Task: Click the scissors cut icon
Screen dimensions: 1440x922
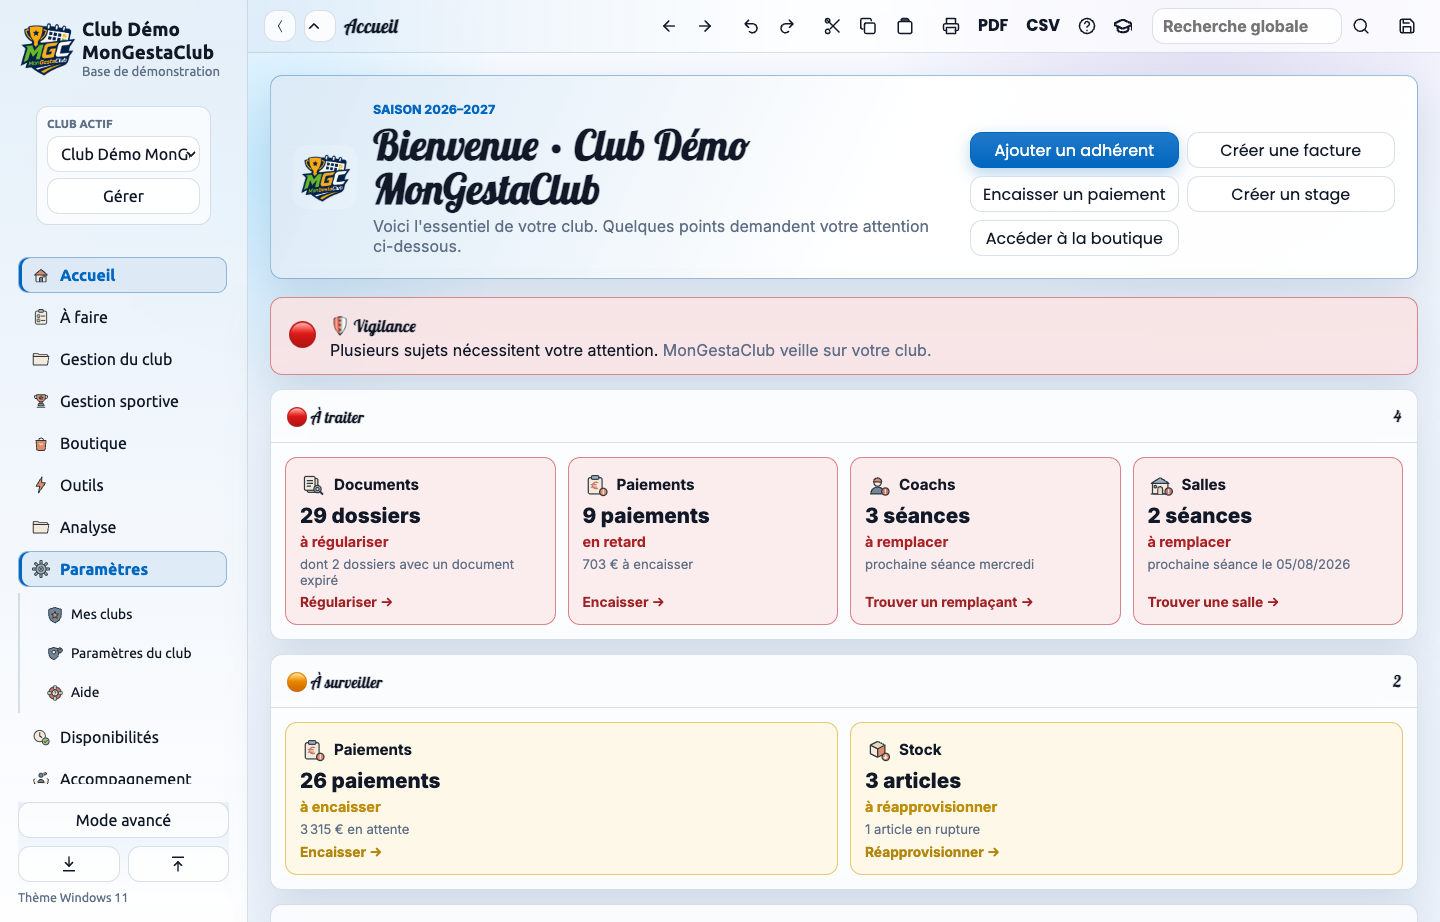Action: [832, 26]
